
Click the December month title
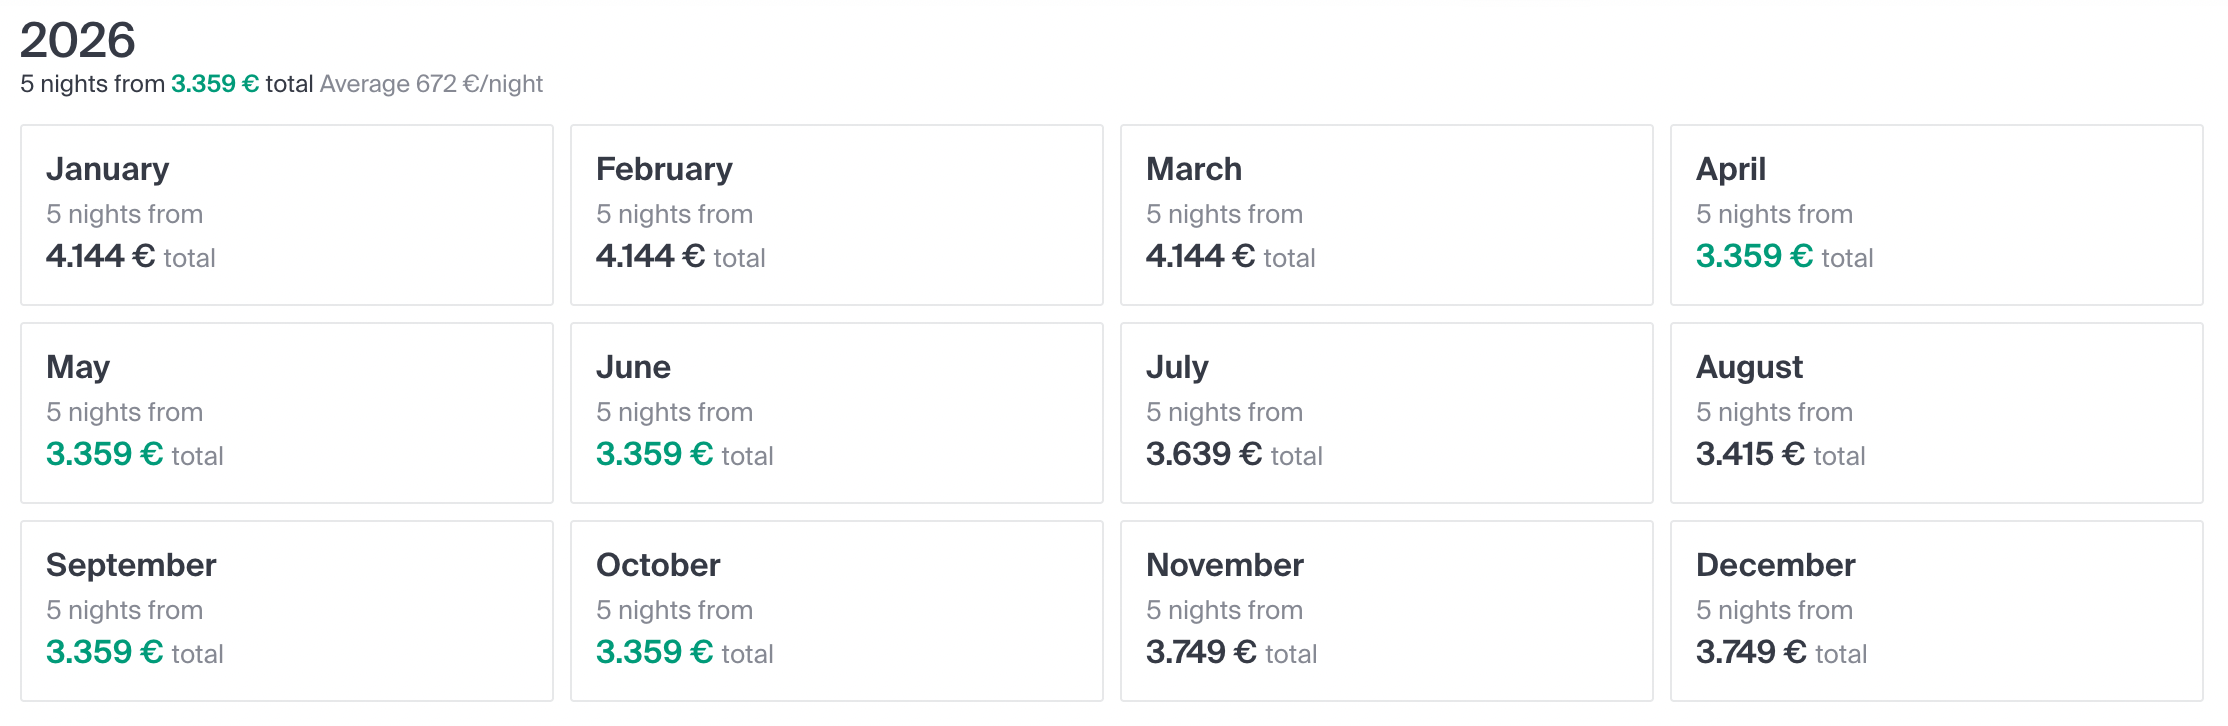pyautogui.click(x=1775, y=565)
